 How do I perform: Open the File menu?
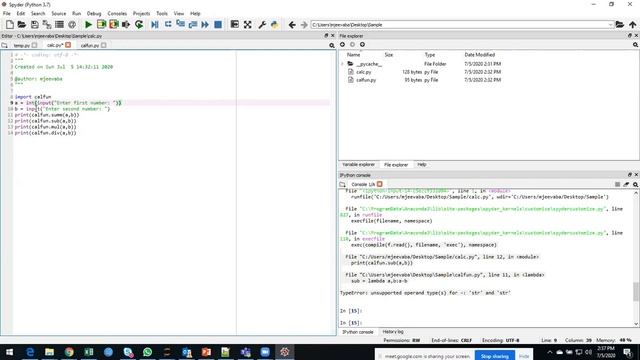pyautogui.click(x=7, y=13)
